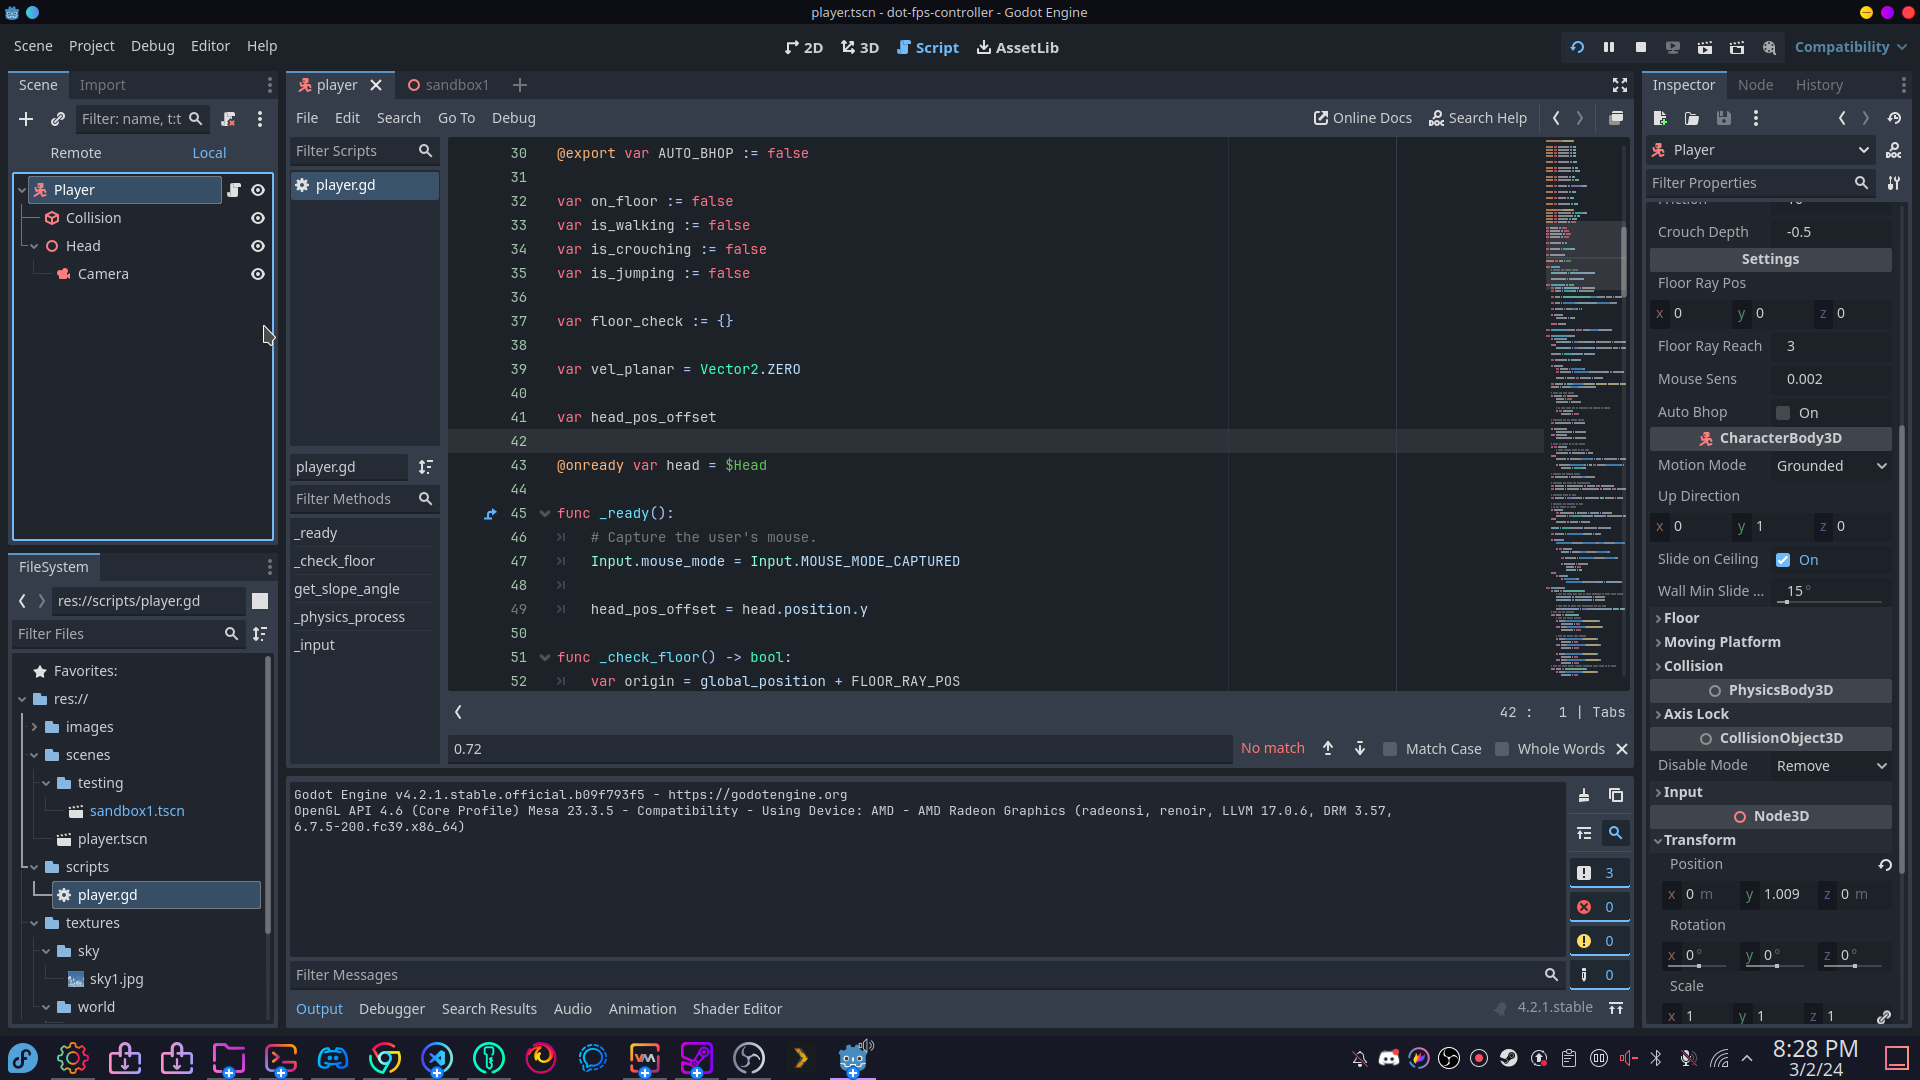Click the Add child node plus icon
The image size is (1920, 1080).
point(26,119)
